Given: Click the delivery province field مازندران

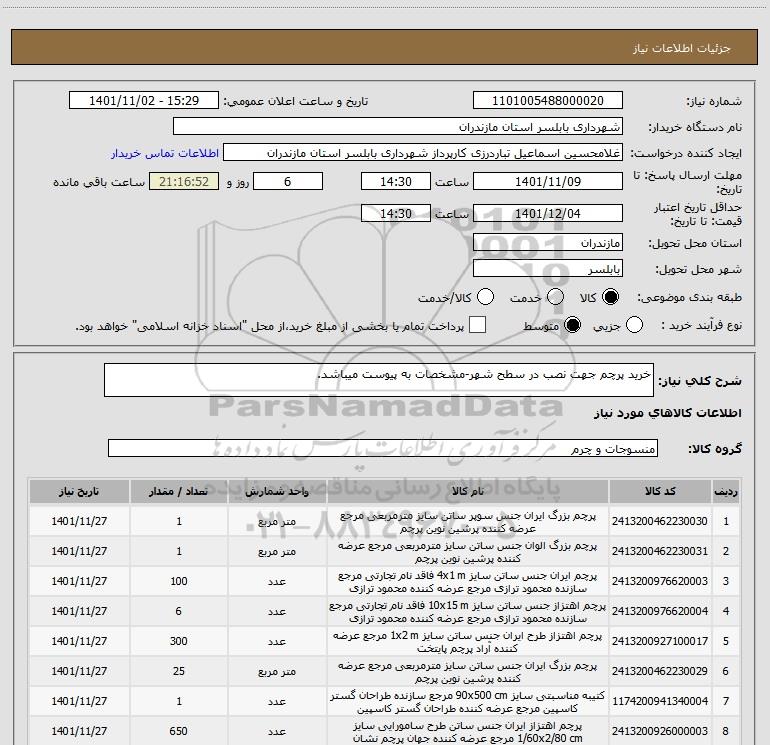Looking at the screenshot, I should pyautogui.click(x=548, y=243).
